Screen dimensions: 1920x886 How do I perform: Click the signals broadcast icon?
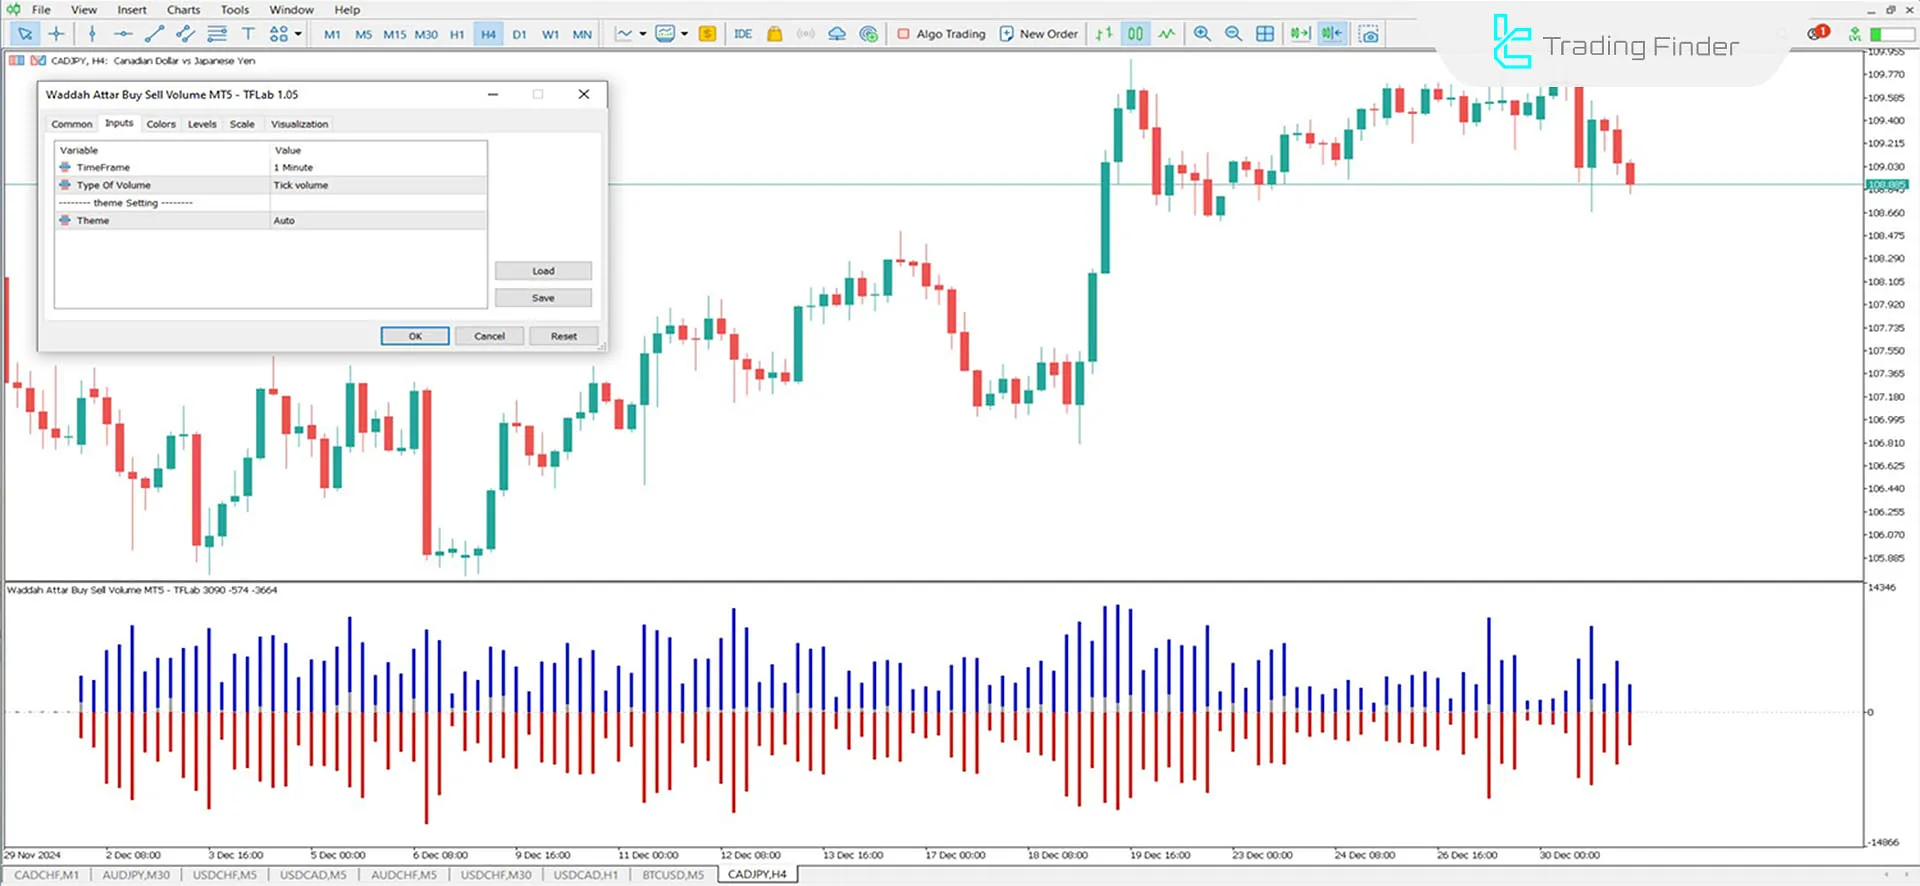[x=805, y=34]
